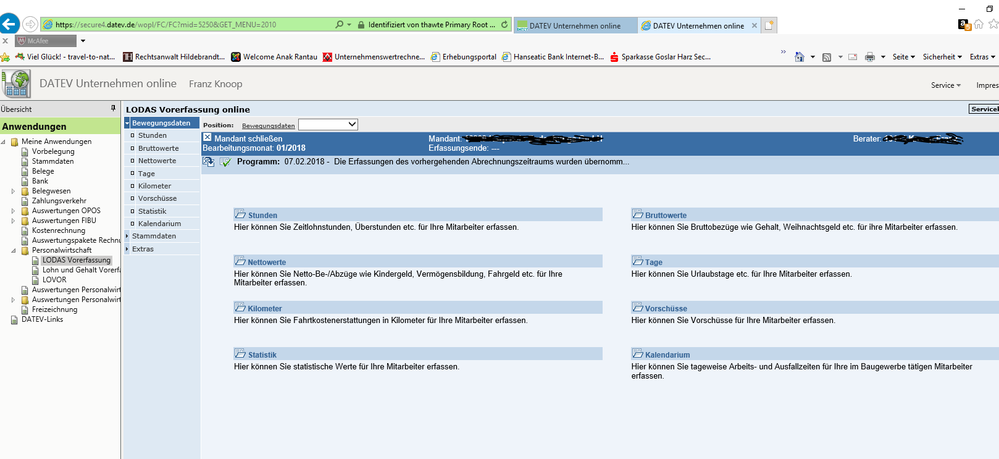This screenshot has height=459, width=999.
Task: Click folder icon of the Nettowerte tile
Action: [x=240, y=261]
